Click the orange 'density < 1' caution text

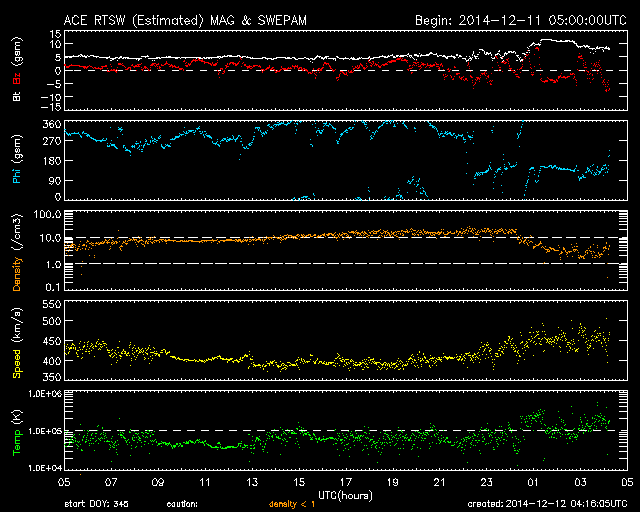[292, 505]
